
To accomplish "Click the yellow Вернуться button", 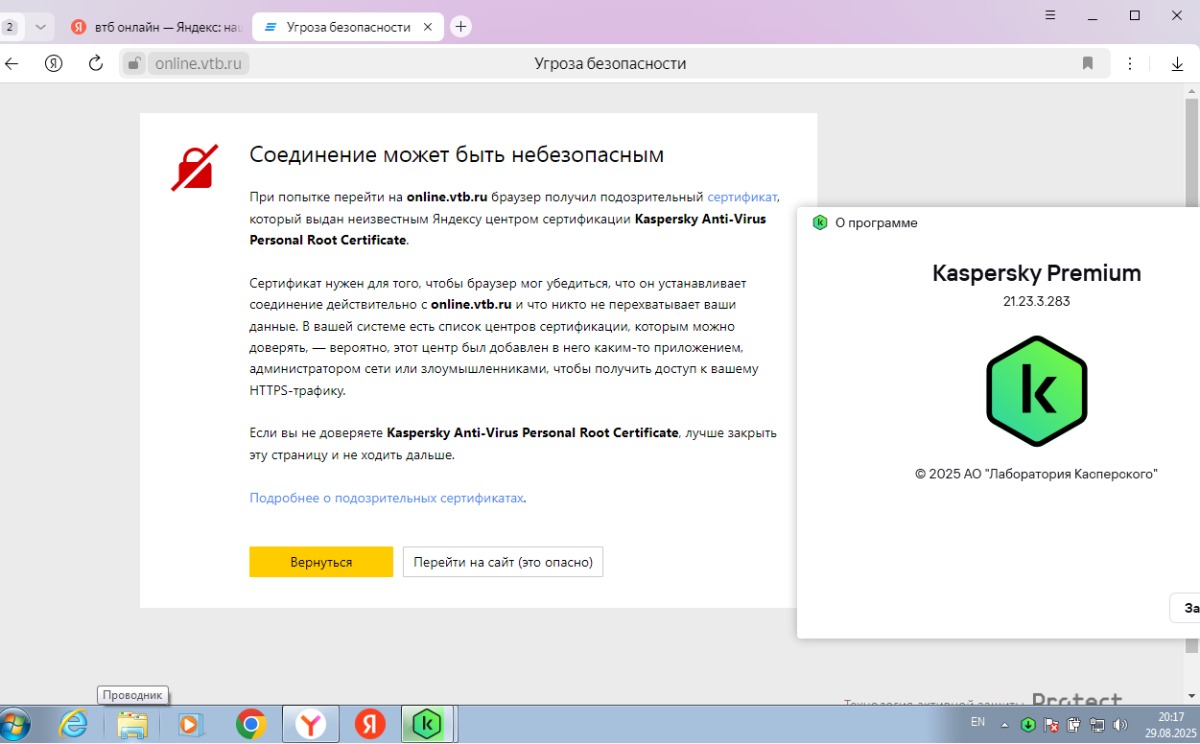I will click(321, 562).
